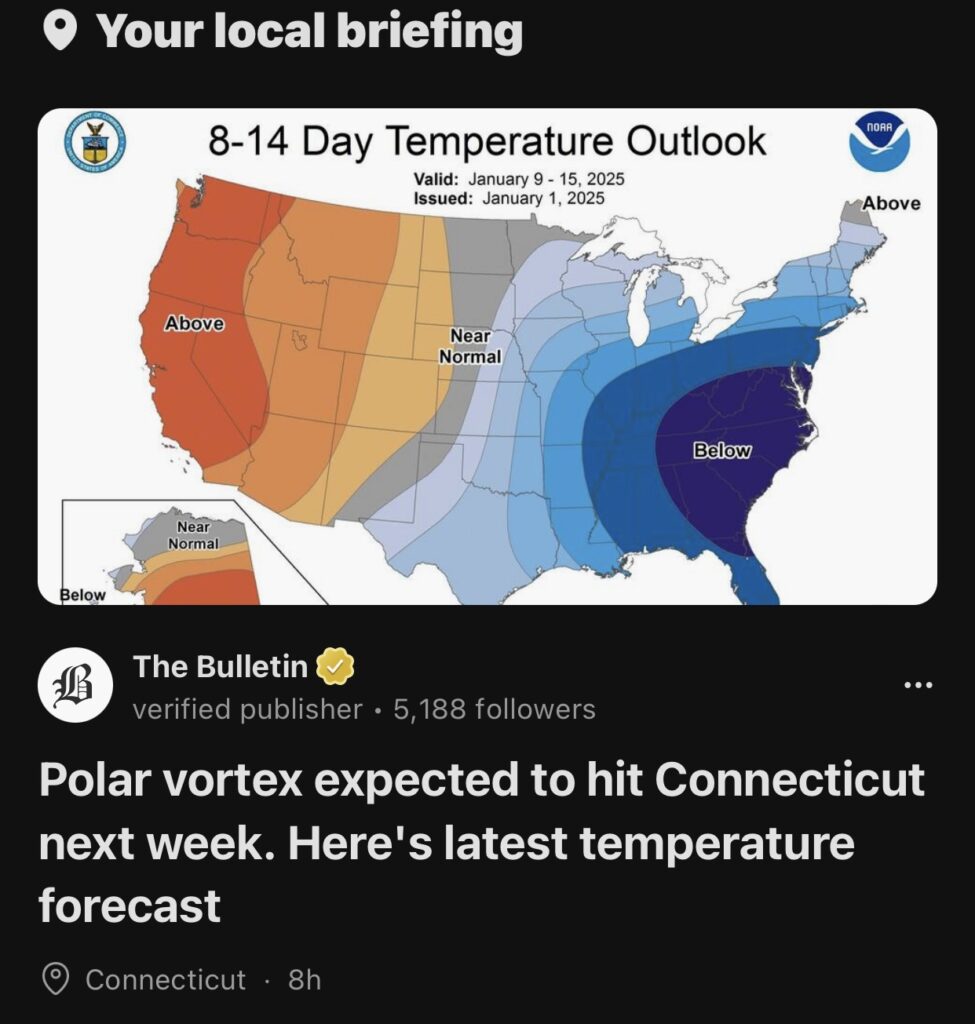
Task: Open the polar vortex article headline
Action: [x=480, y=842]
